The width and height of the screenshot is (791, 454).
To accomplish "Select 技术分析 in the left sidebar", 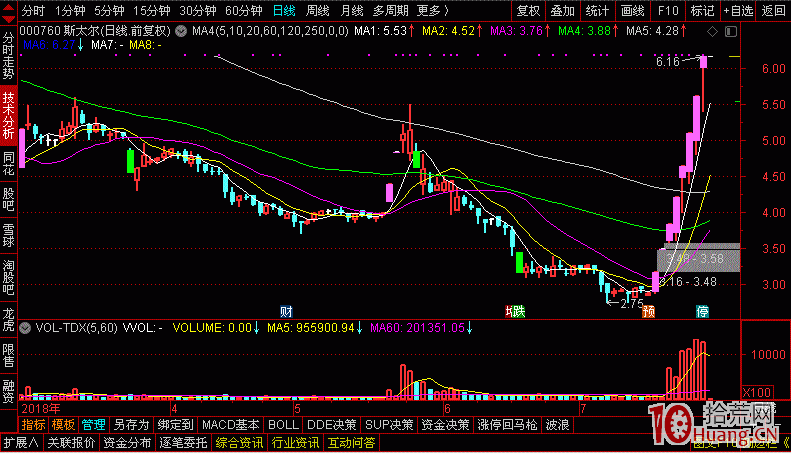I will click(x=9, y=115).
